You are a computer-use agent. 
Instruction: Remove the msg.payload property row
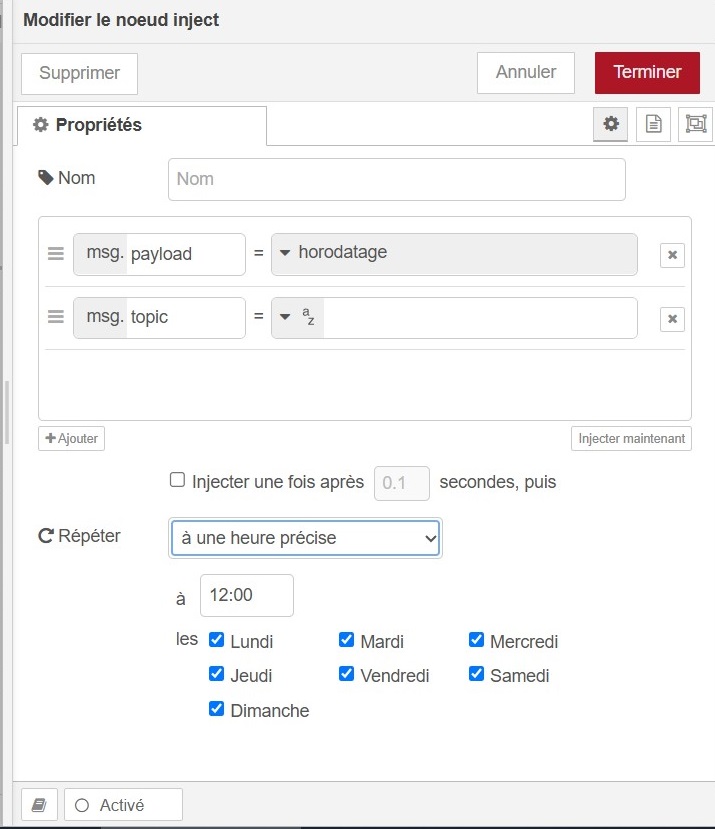672,255
